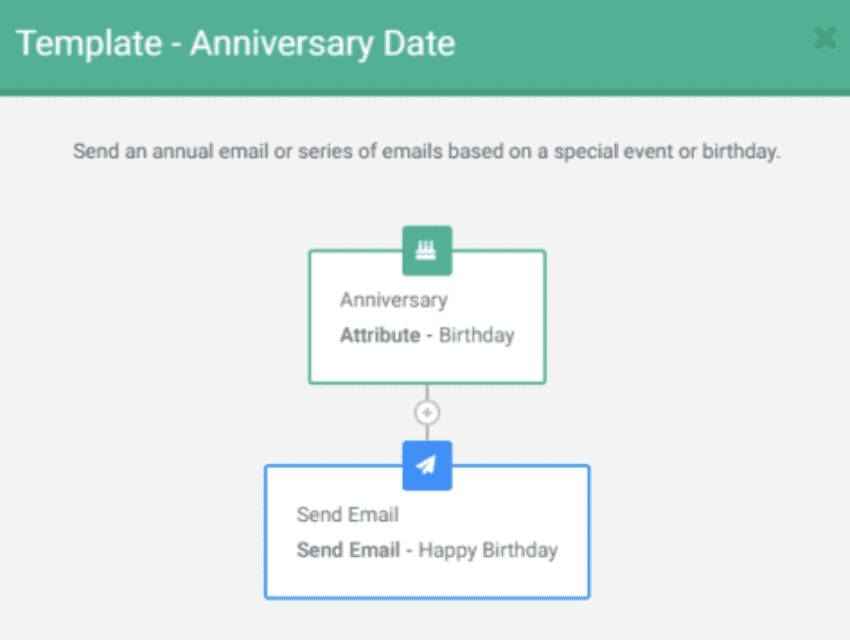The height and width of the screenshot is (640, 850).
Task: Click the Template - Anniversary Date heading
Action: [x=236, y=43]
